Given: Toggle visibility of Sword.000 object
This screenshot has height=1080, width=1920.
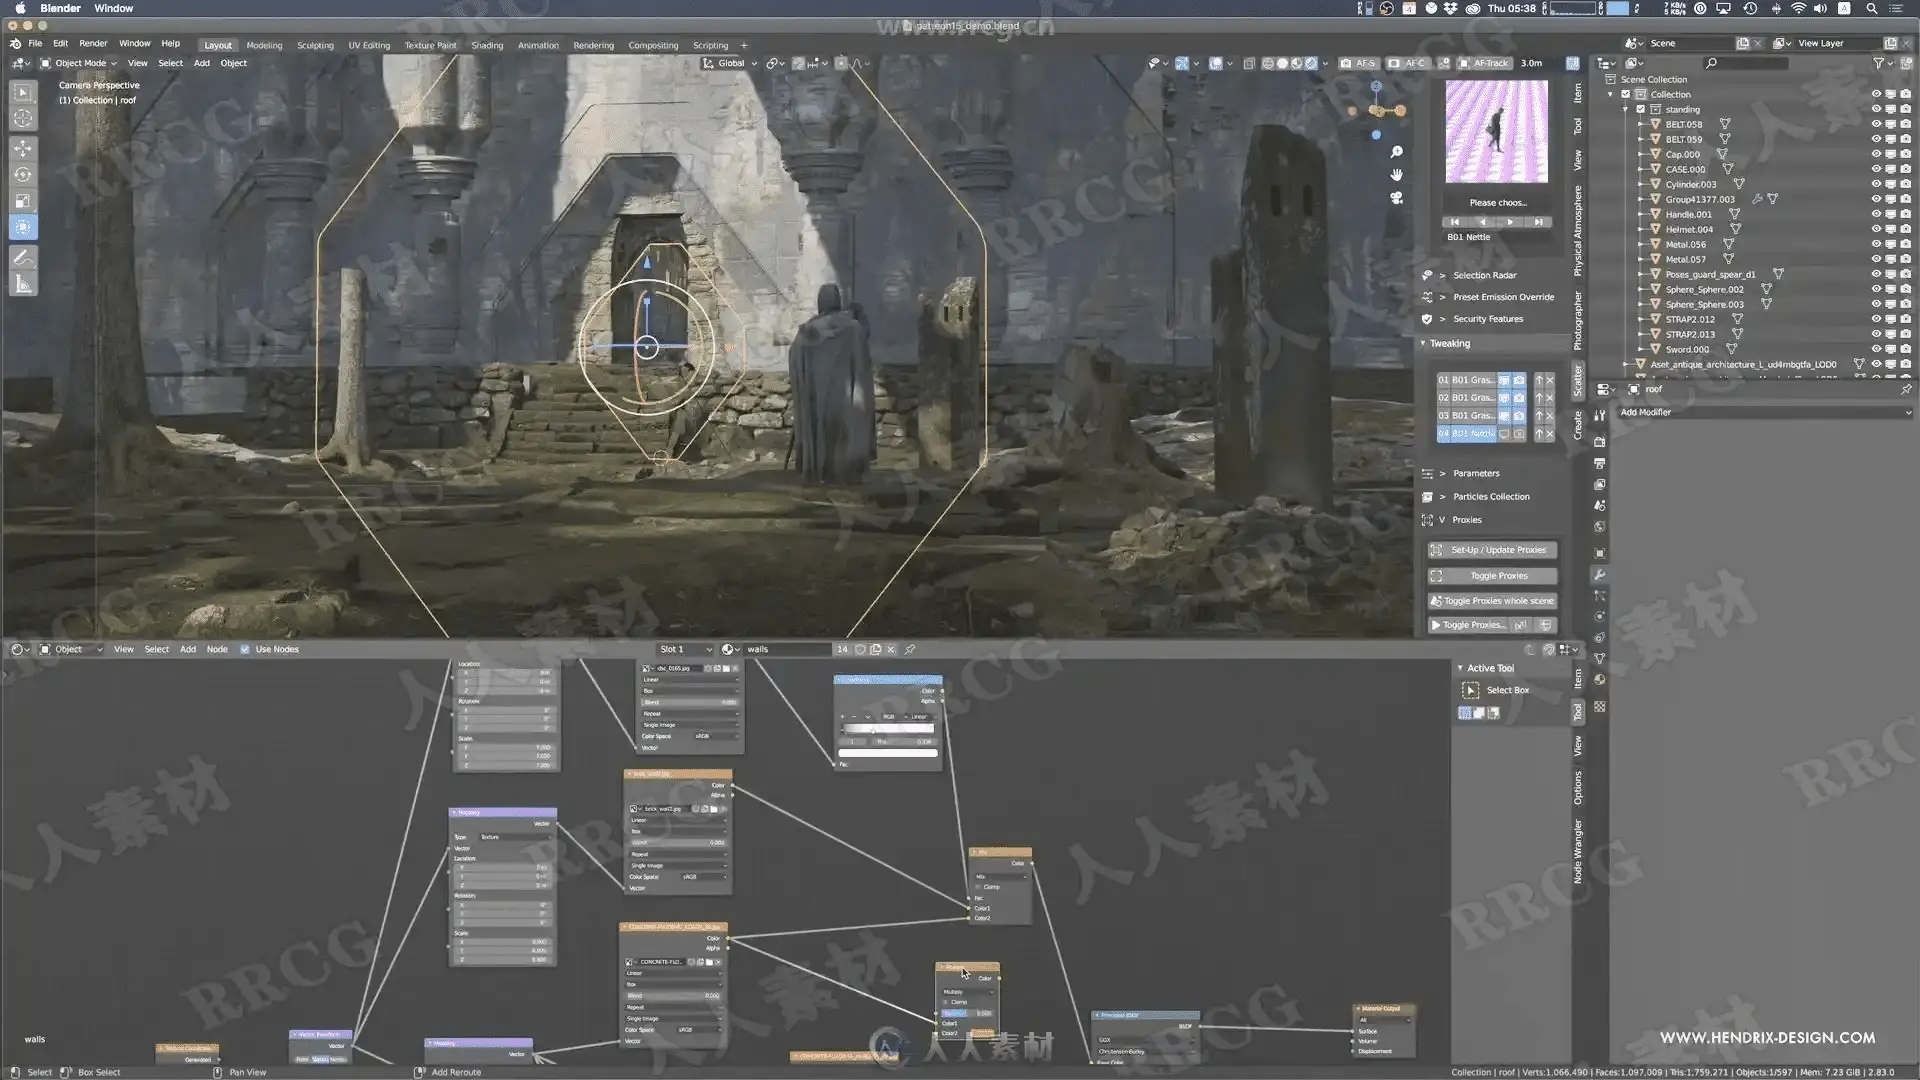Looking at the screenshot, I should pyautogui.click(x=1876, y=349).
